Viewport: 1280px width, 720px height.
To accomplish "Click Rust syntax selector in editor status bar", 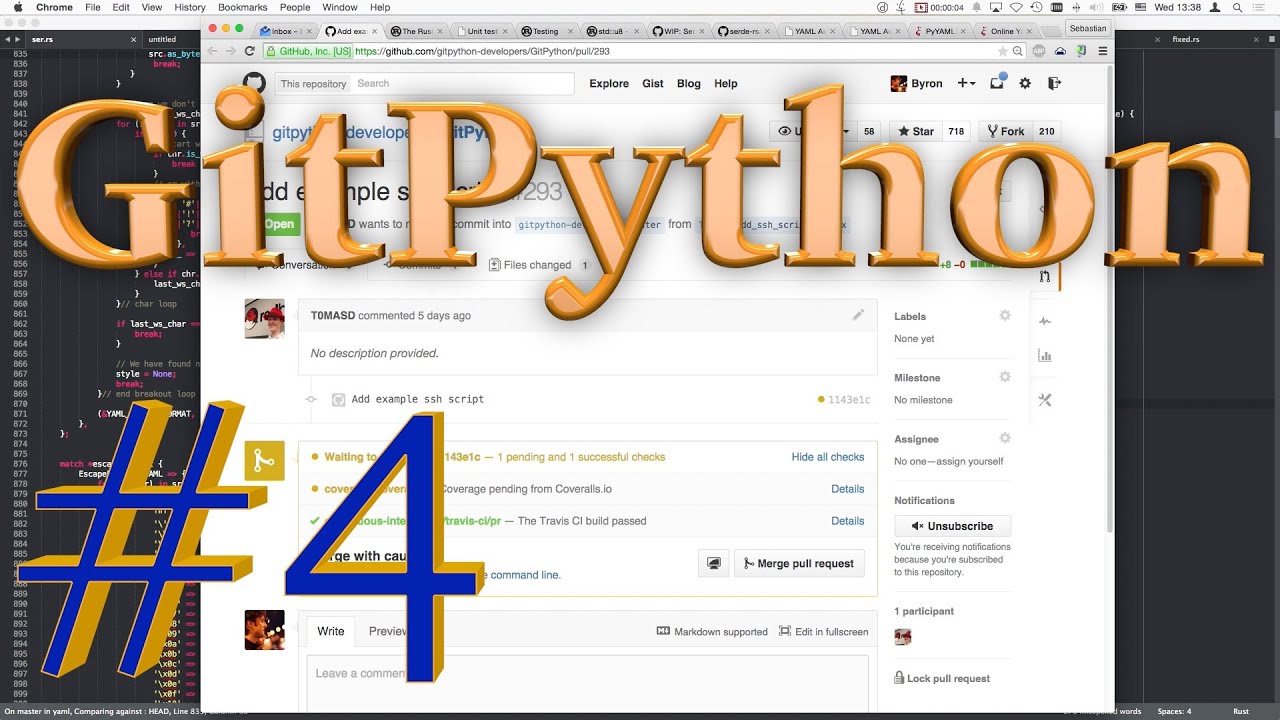I will click(x=1241, y=711).
